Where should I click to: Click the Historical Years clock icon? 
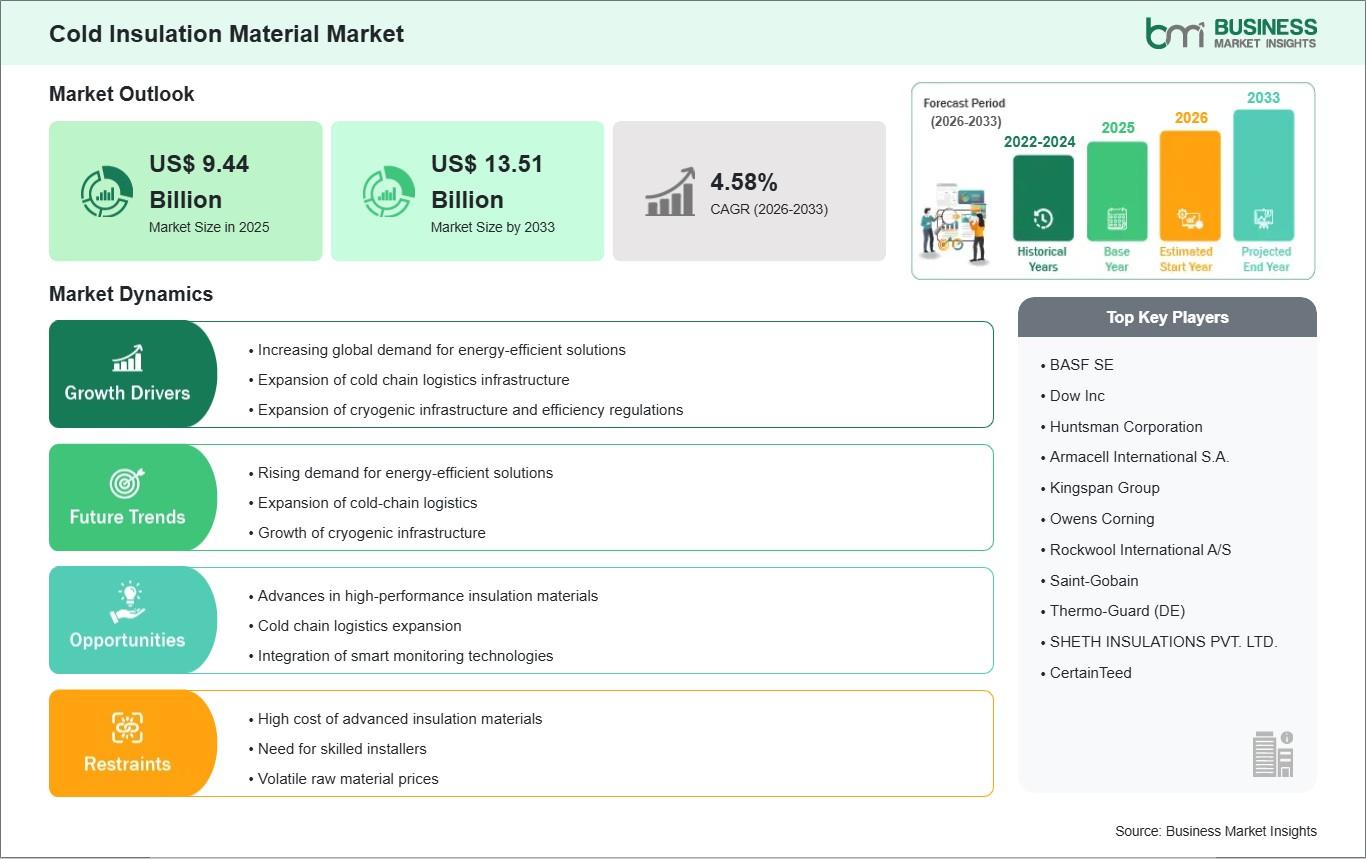(x=1042, y=219)
